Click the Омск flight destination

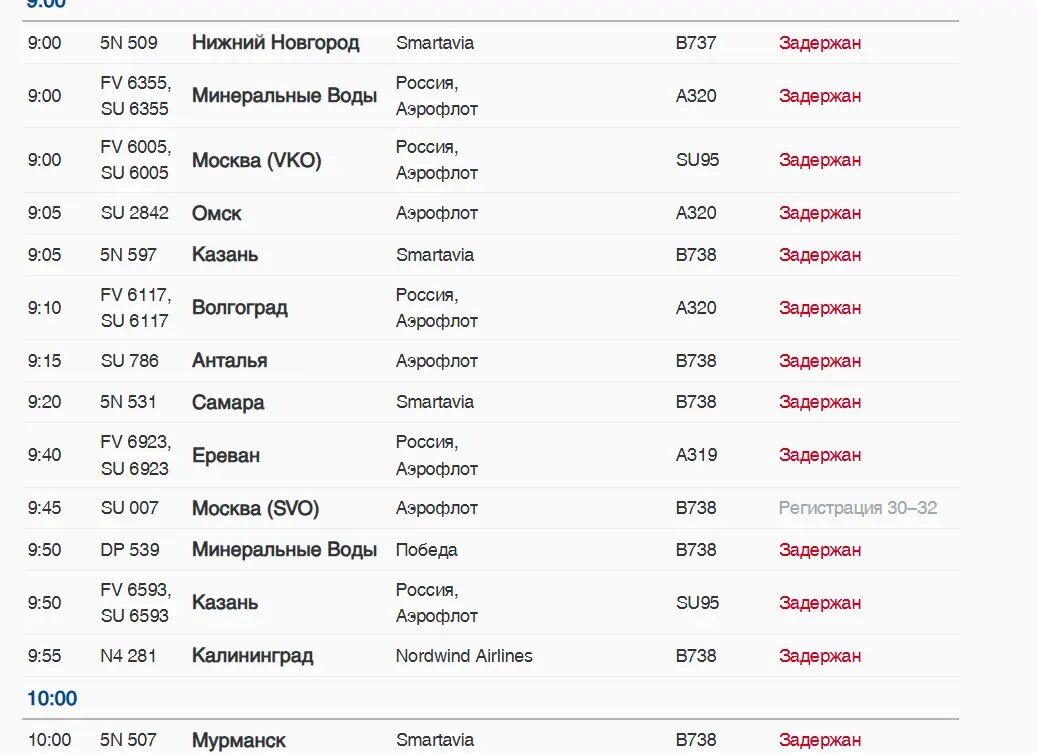pos(216,213)
